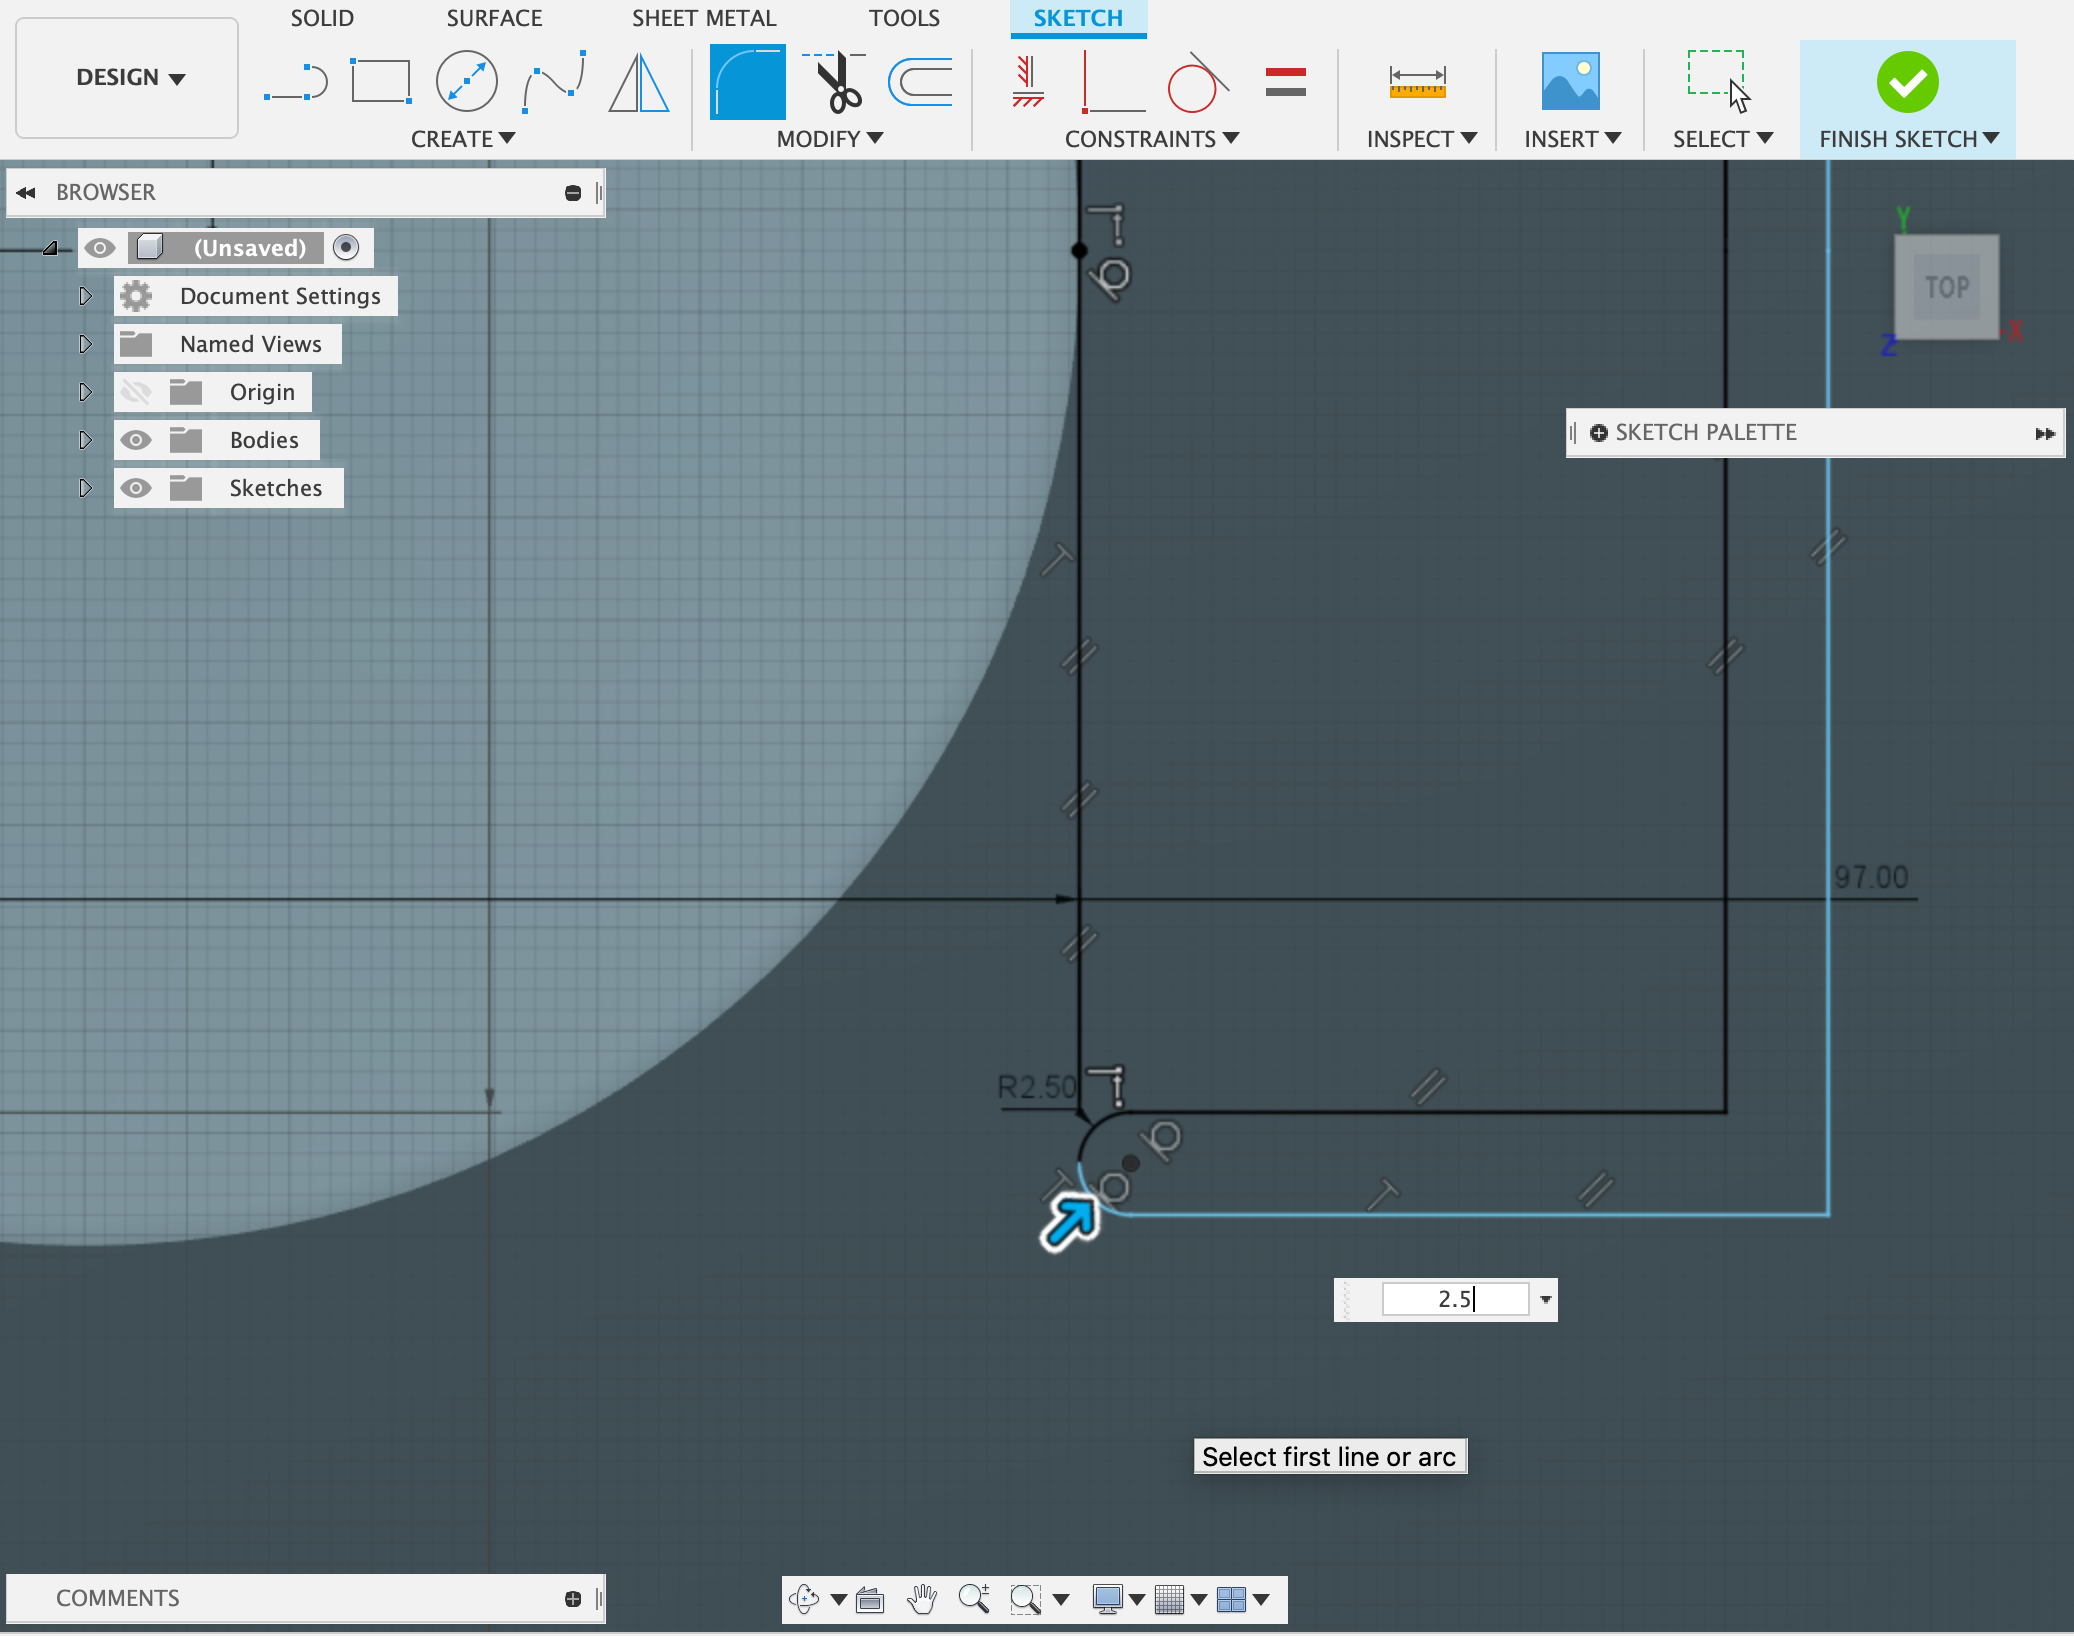The image size is (2074, 1636).
Task: Expand the Document Settings tree item
Action: pos(84,295)
